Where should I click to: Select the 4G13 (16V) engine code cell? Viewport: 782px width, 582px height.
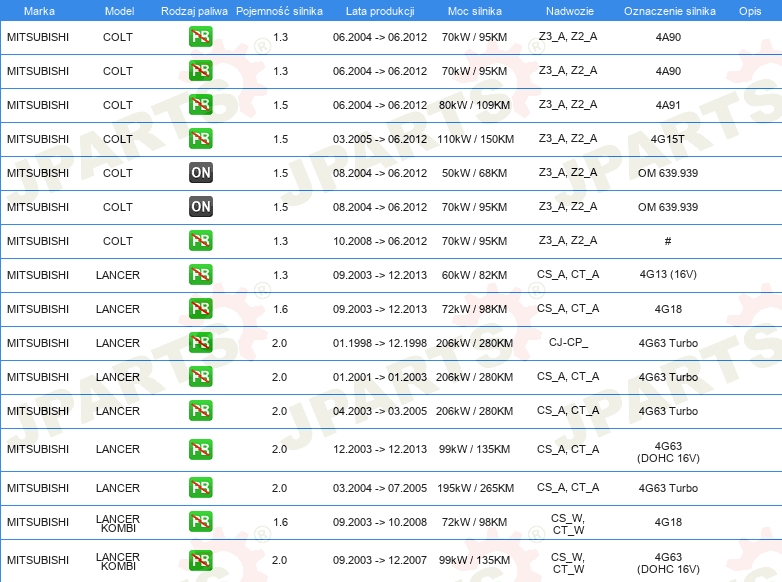(x=668, y=274)
